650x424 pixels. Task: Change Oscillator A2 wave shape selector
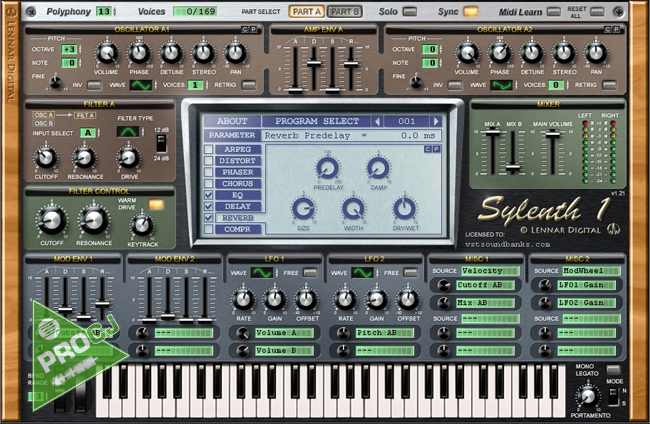point(504,85)
